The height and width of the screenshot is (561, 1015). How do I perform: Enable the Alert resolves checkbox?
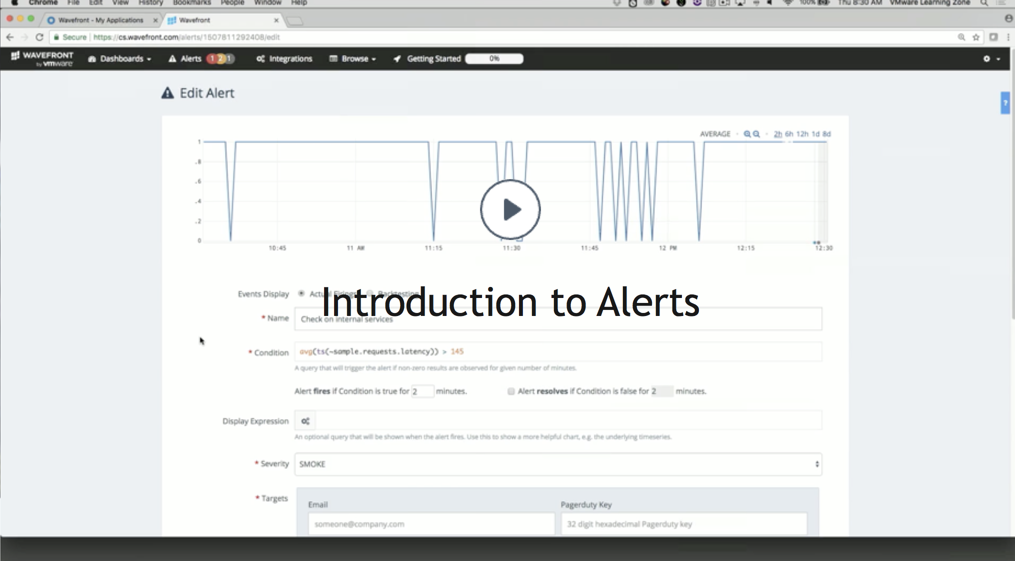click(511, 391)
